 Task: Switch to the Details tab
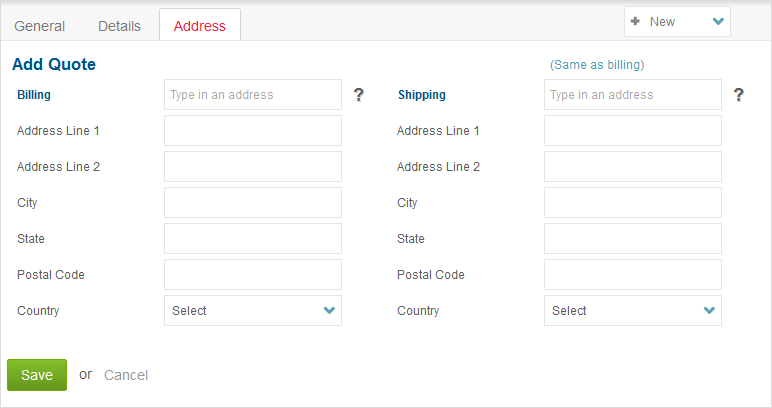pyautogui.click(x=119, y=26)
